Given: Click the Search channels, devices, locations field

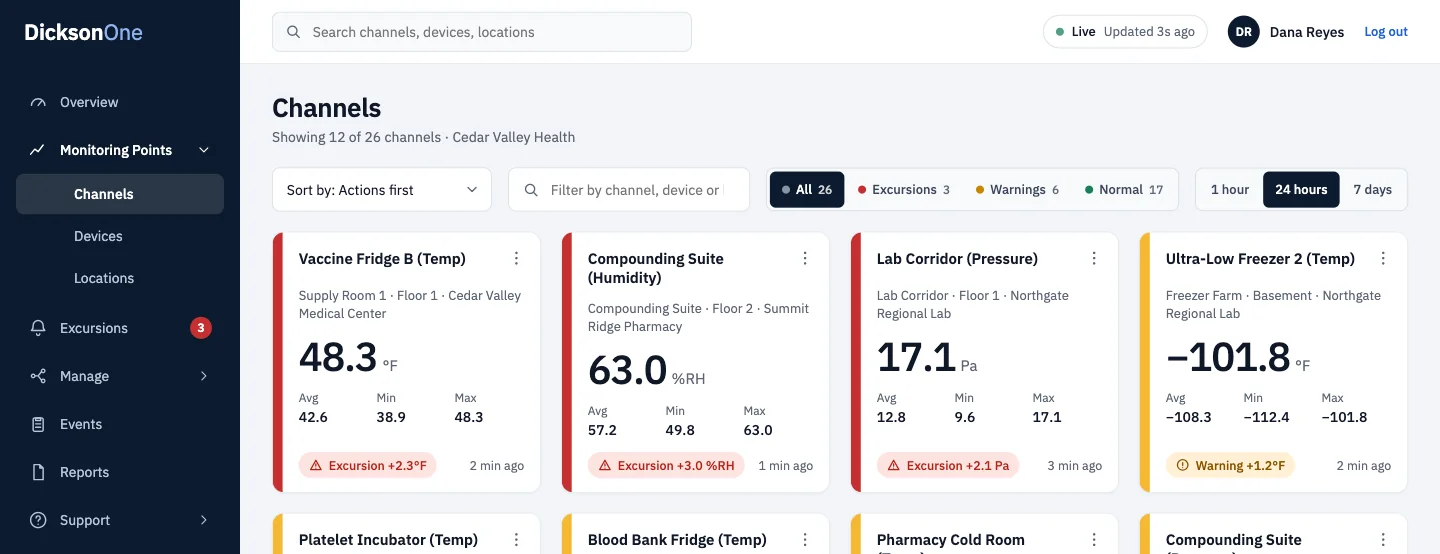Looking at the screenshot, I should (482, 32).
